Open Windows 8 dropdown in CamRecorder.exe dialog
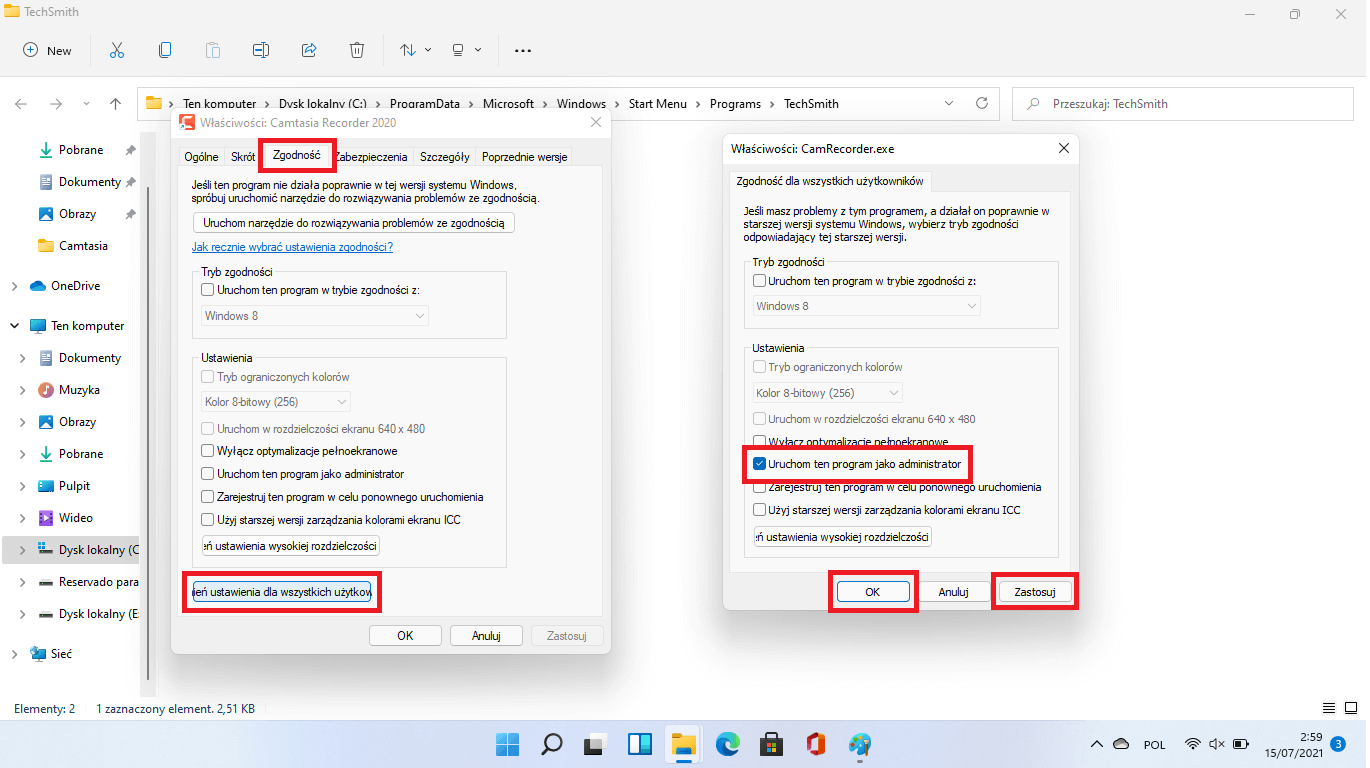This screenshot has height=768, width=1370. (867, 306)
